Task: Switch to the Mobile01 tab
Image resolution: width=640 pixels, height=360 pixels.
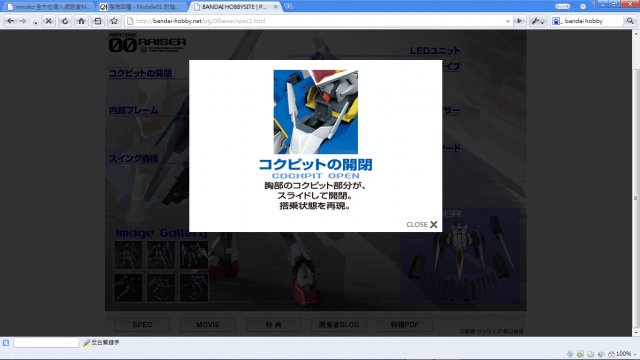Action: click(143, 7)
